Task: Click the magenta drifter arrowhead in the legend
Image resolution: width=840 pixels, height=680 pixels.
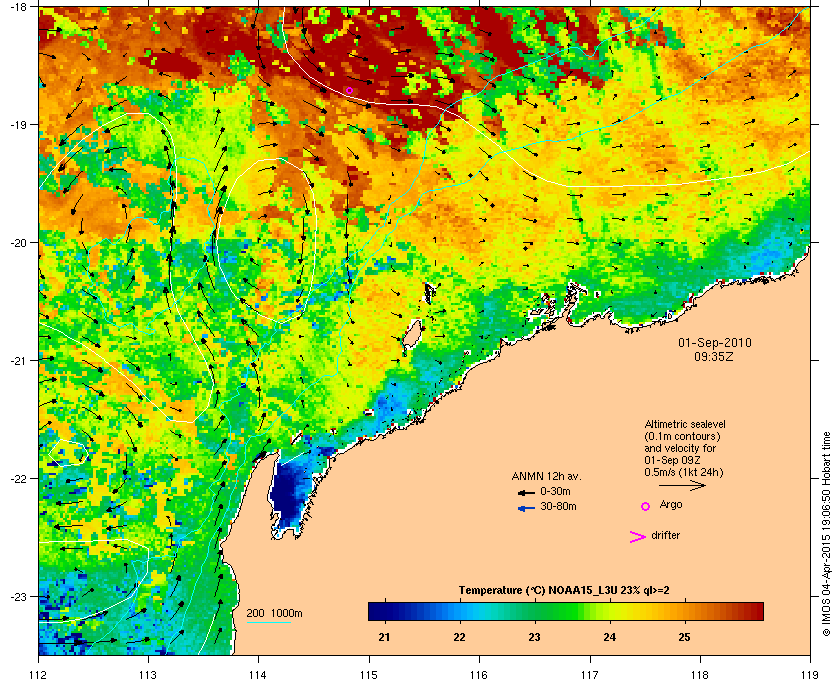Action: click(638, 537)
